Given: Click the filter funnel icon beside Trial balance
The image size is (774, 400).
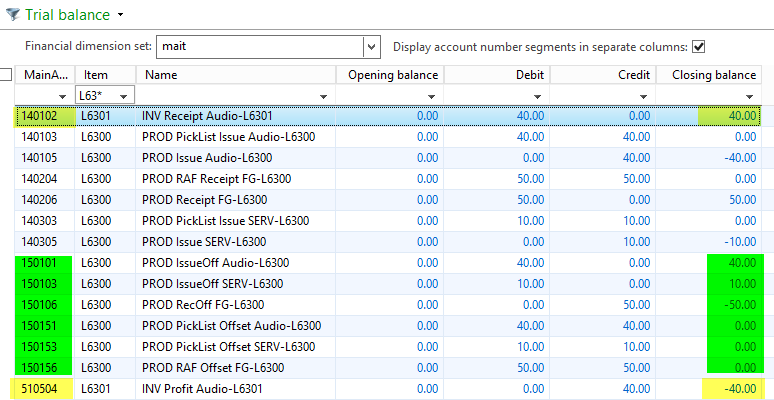Looking at the screenshot, I should 11,15.
